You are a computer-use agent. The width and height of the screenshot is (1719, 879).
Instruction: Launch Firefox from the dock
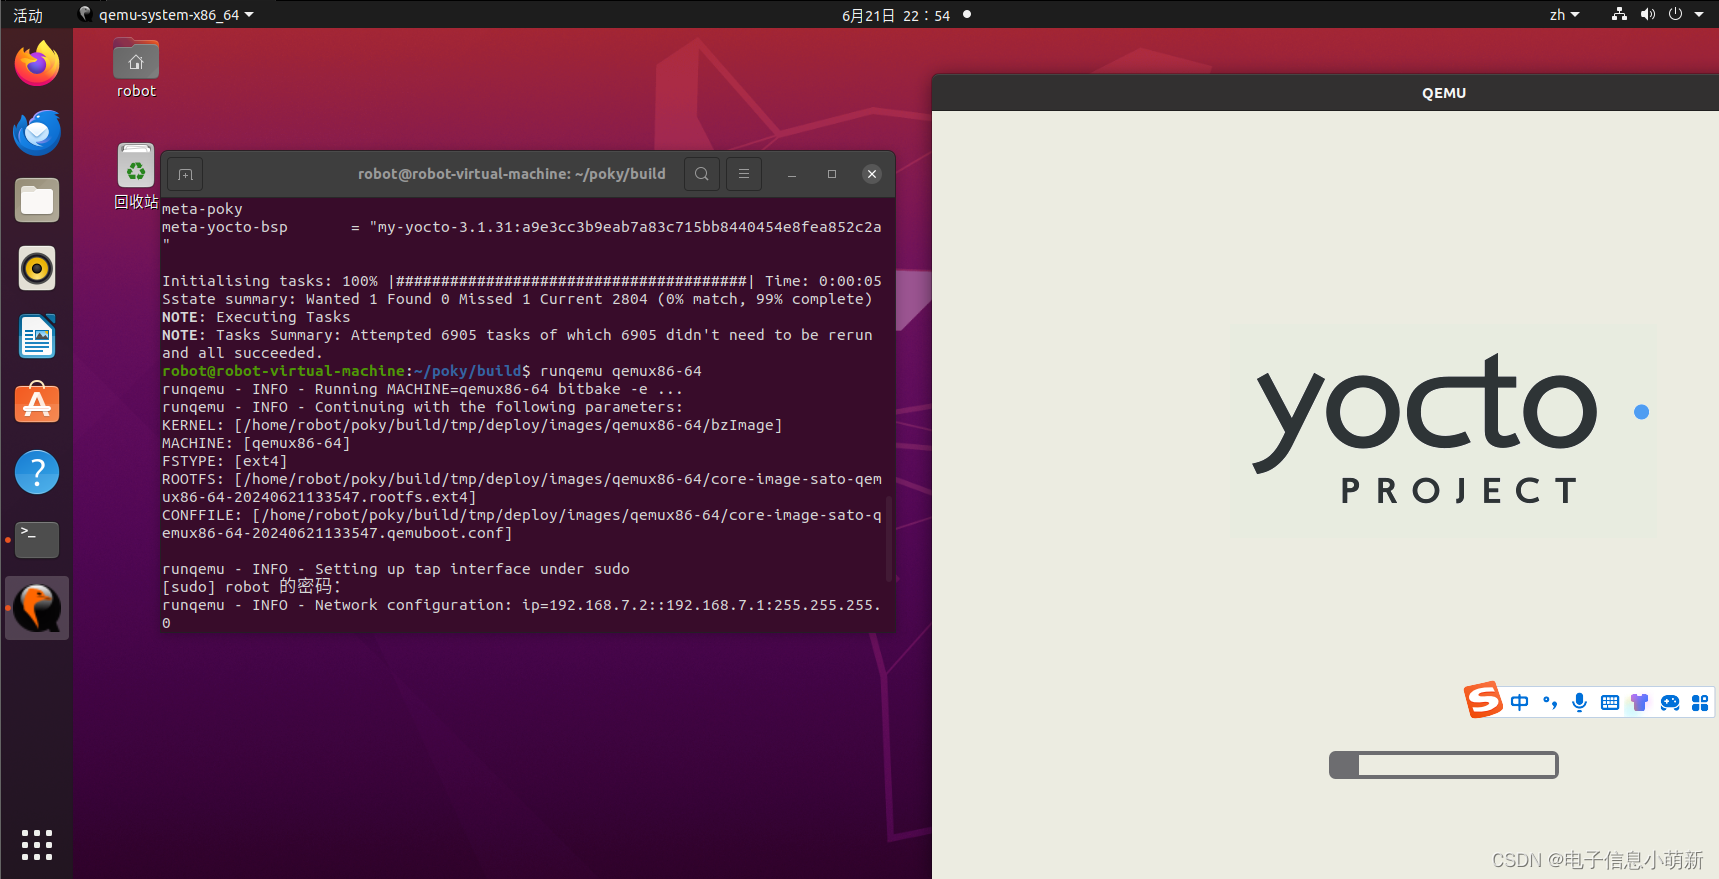pos(37,64)
